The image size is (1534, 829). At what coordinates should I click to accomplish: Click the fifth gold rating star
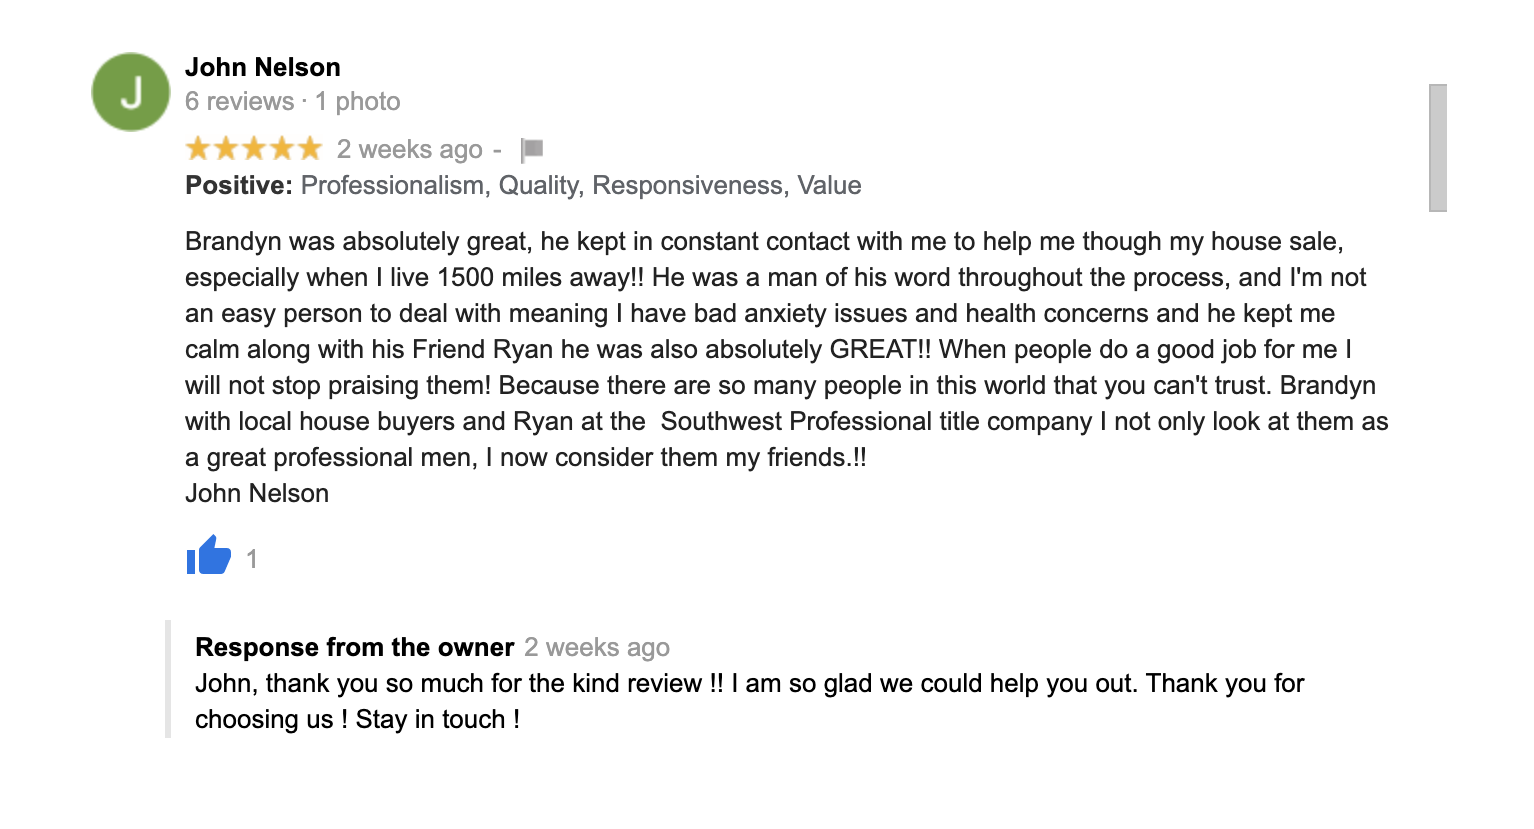point(310,149)
